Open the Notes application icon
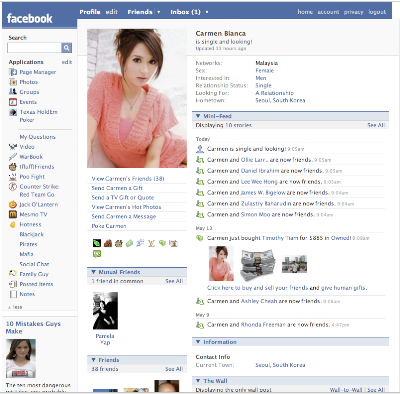Viewport: 400px width, 394px height. click(13, 294)
